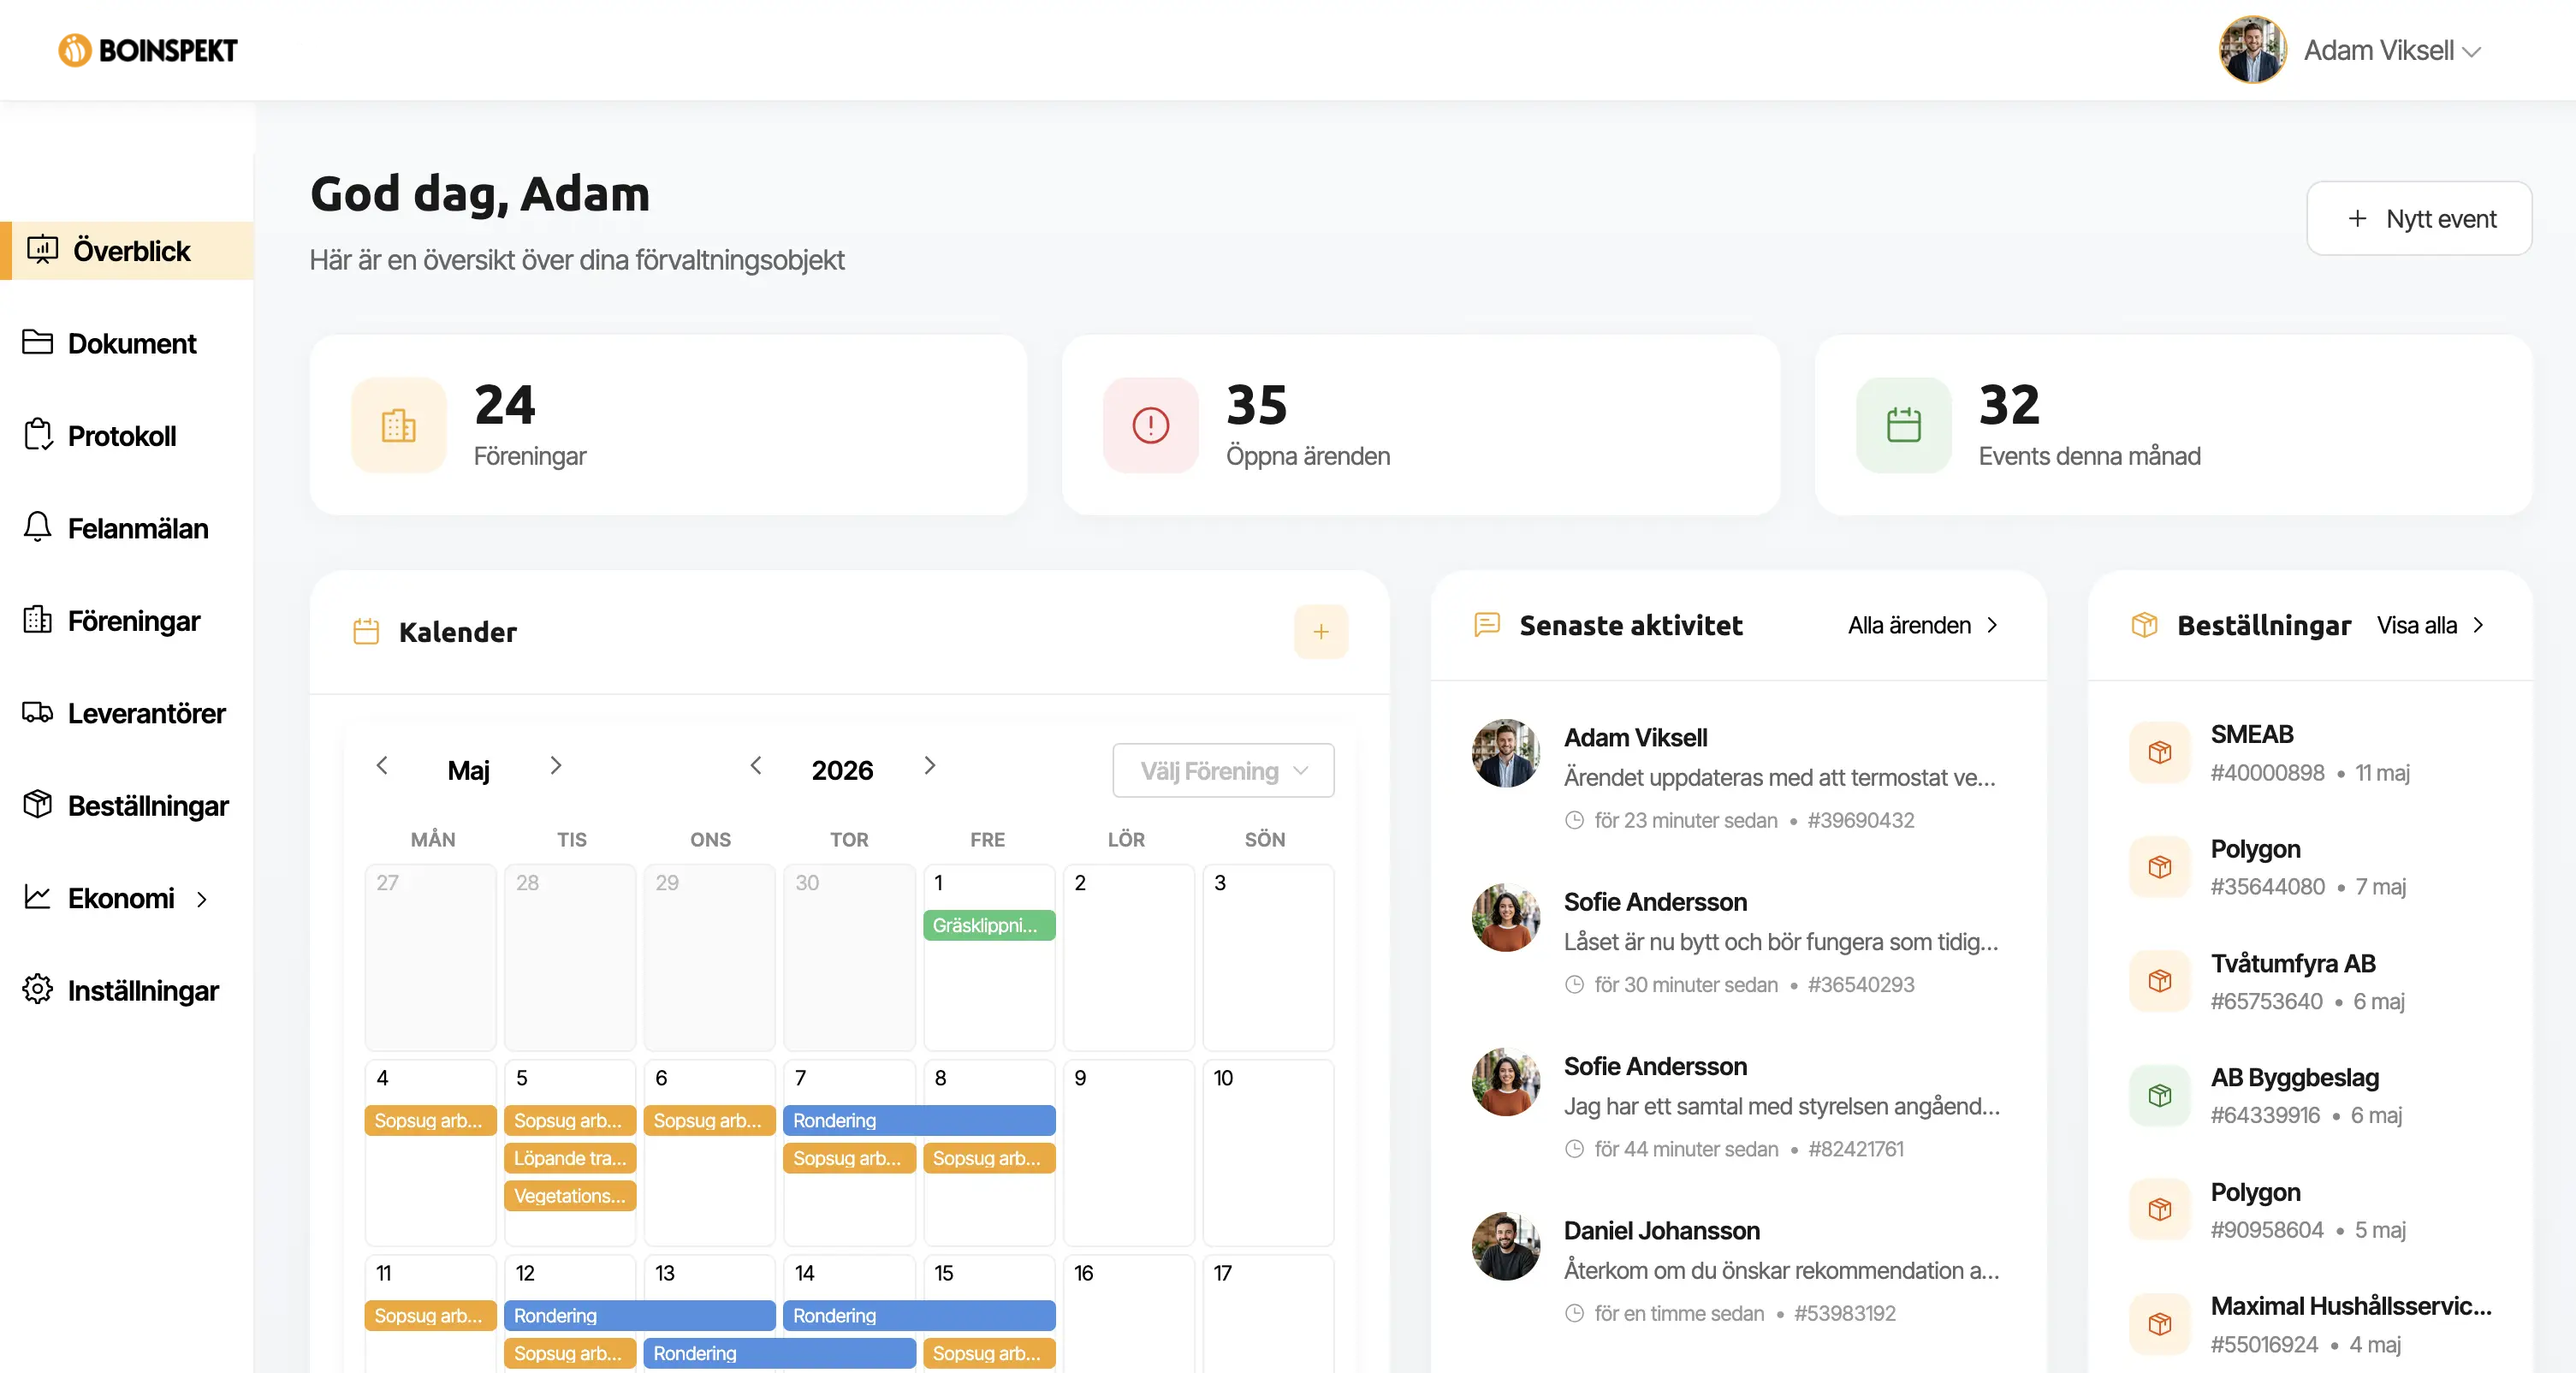
Task: Click the red Öppna ärenden alert icon
Action: coord(1150,425)
